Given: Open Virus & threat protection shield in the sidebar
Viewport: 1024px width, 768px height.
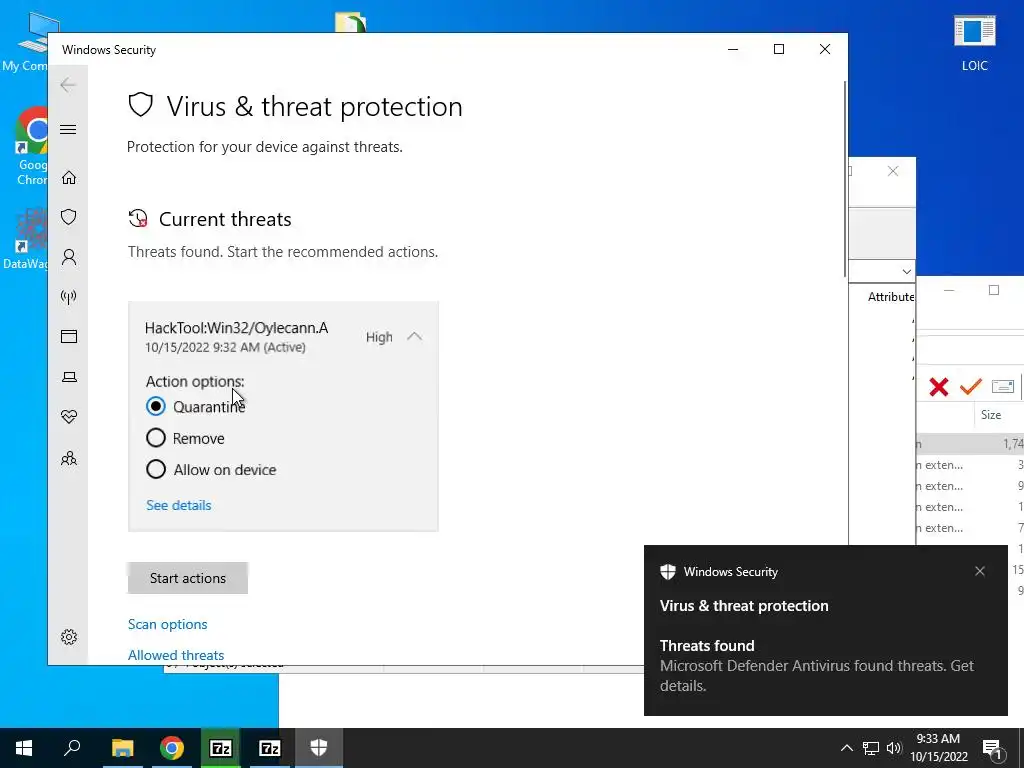Looking at the screenshot, I should (69, 217).
